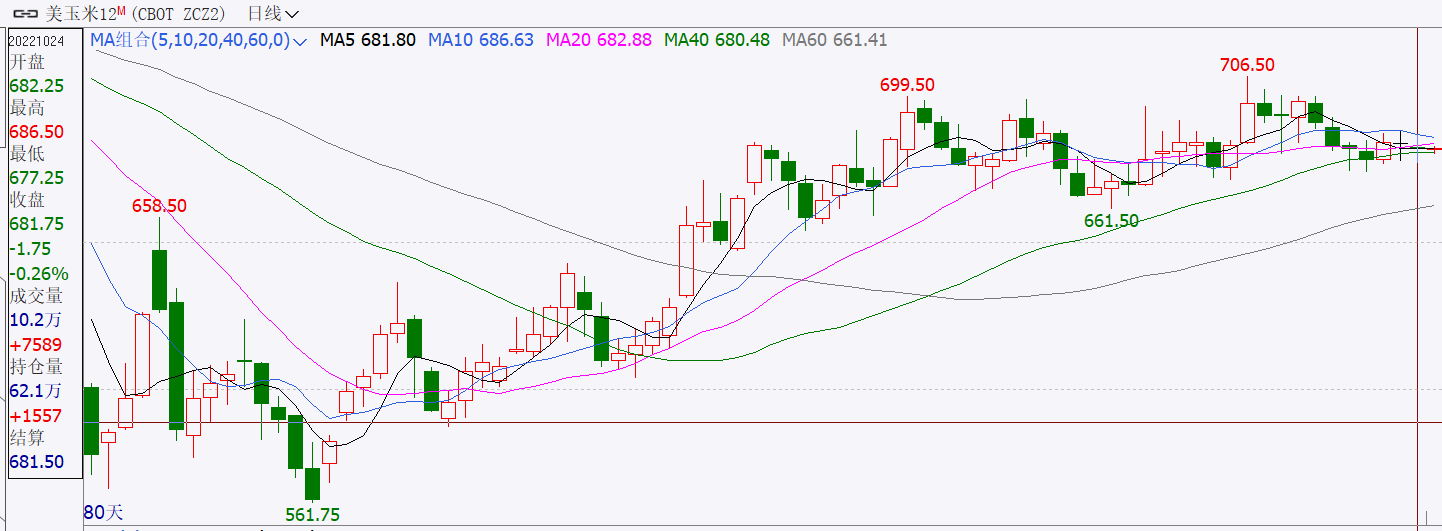Select the MA10 686.63 legend value

pos(481,41)
